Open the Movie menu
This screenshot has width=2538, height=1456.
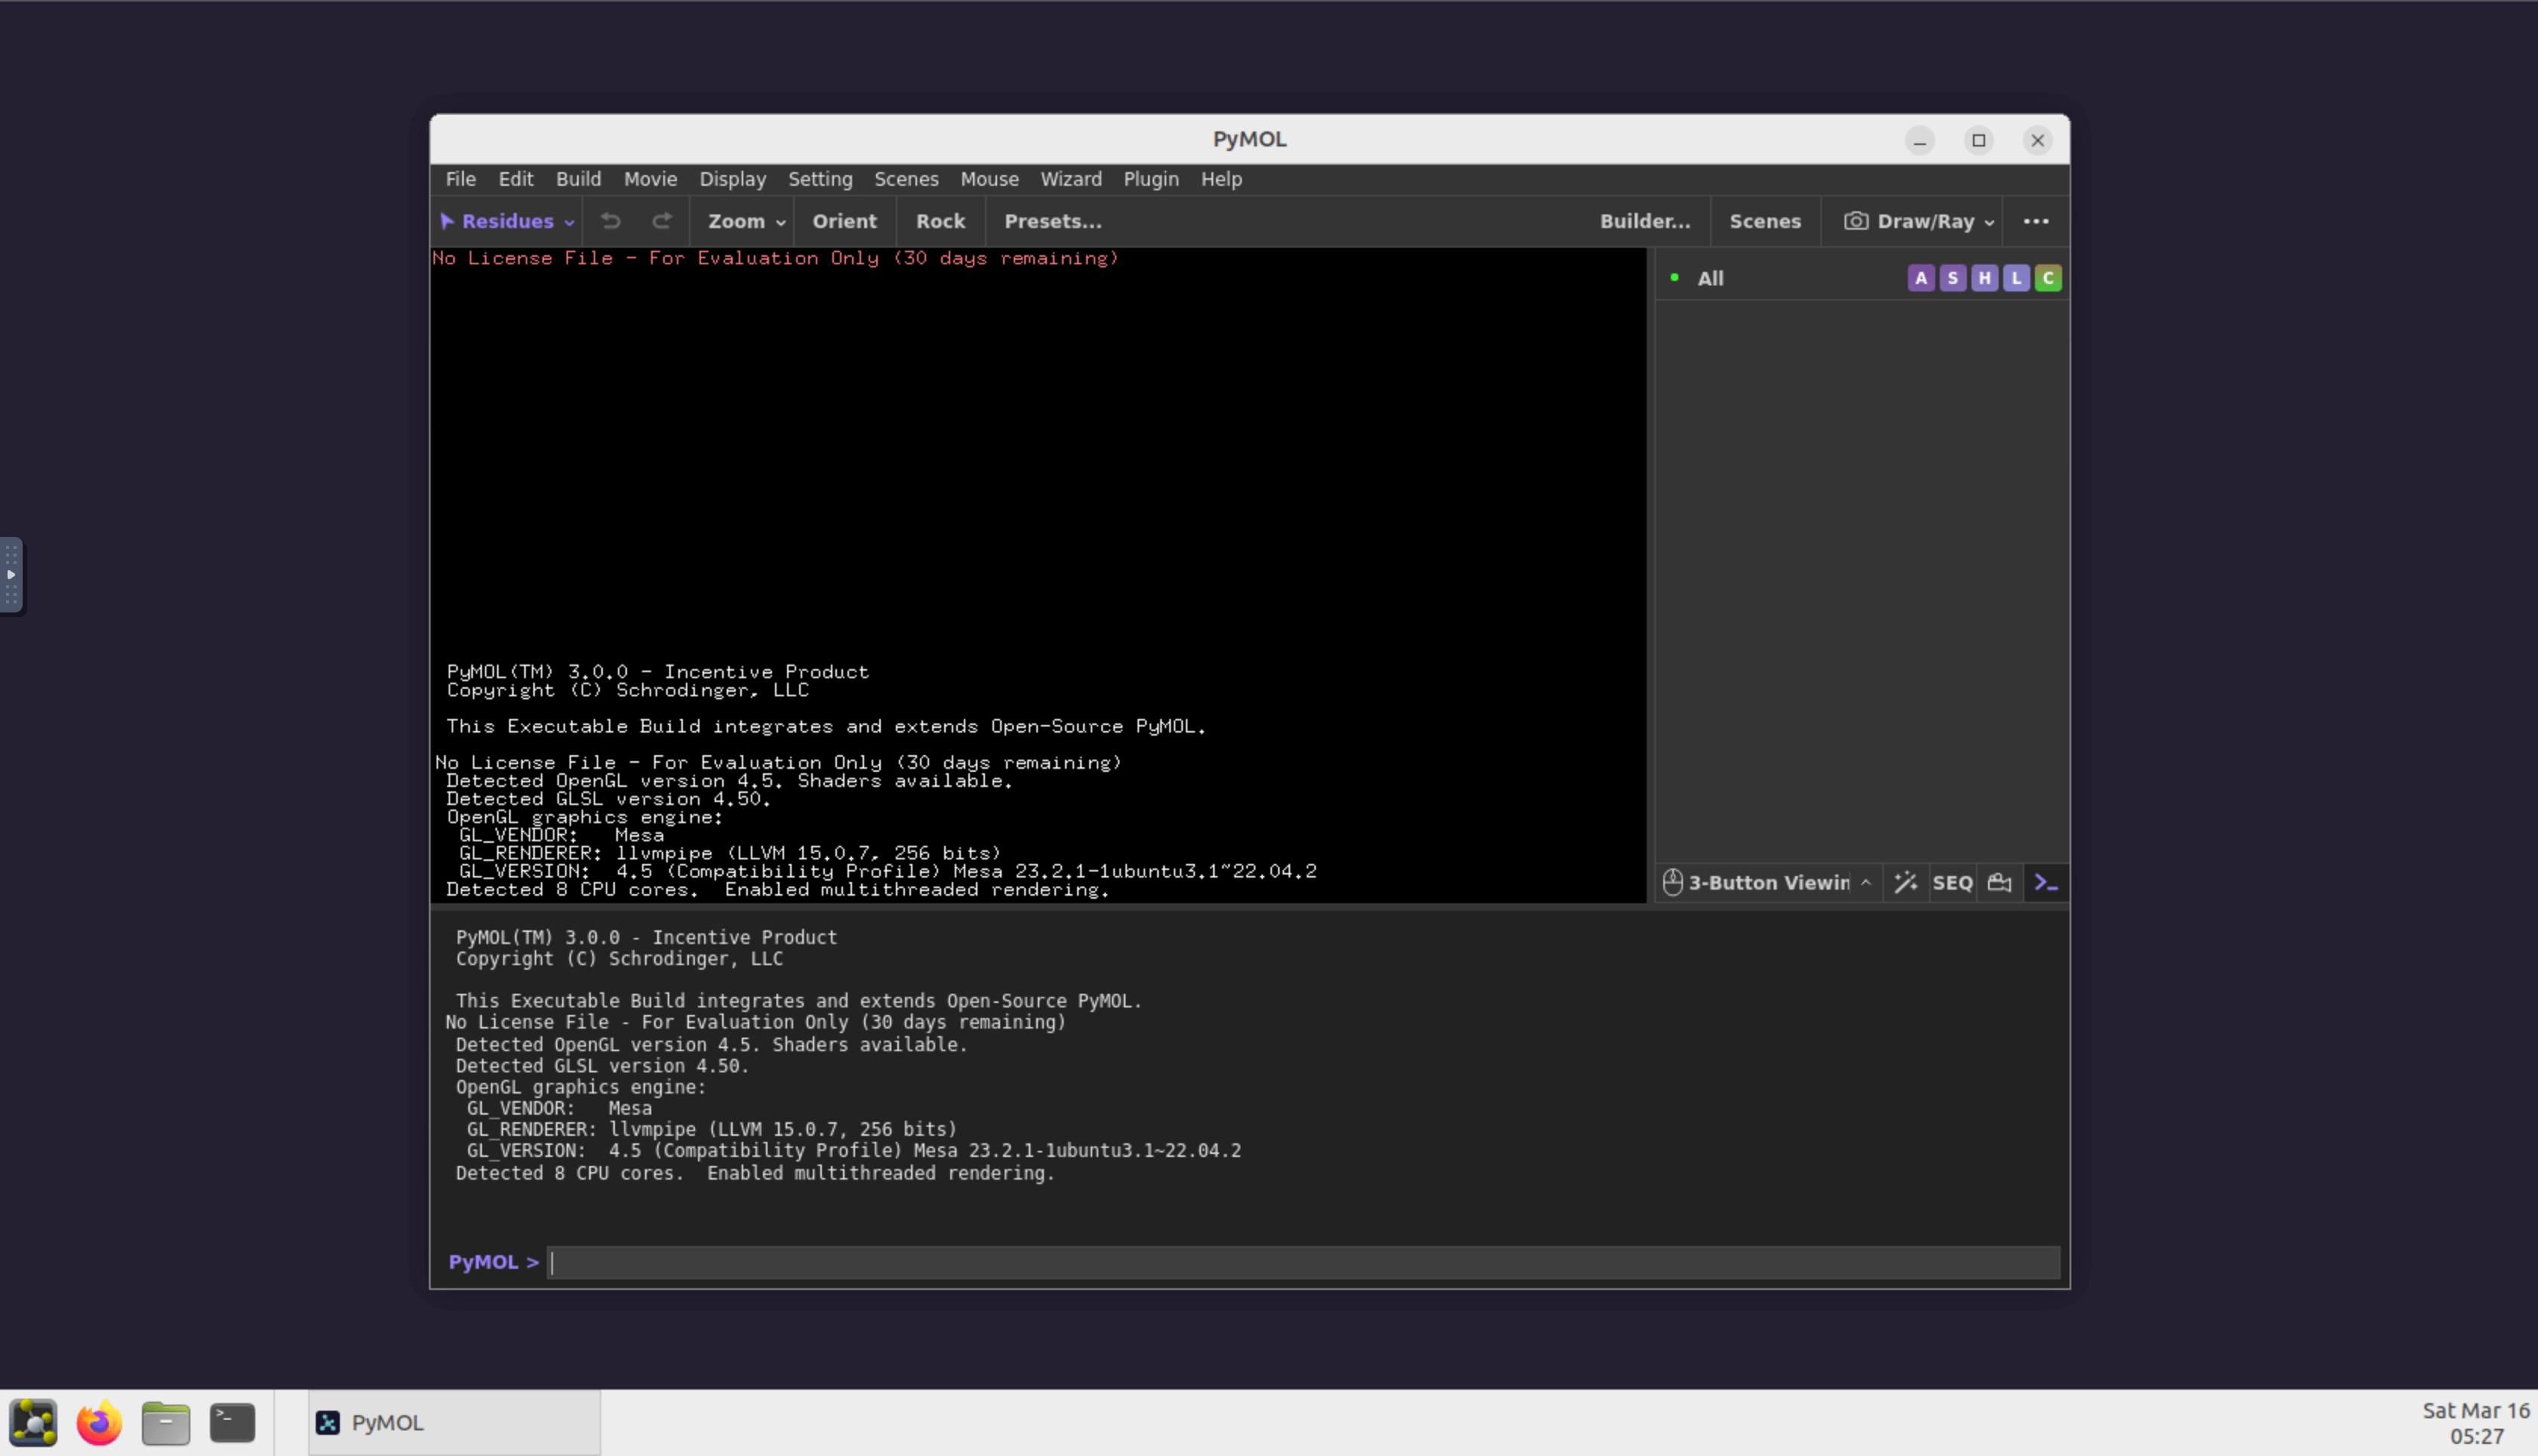(x=650, y=179)
